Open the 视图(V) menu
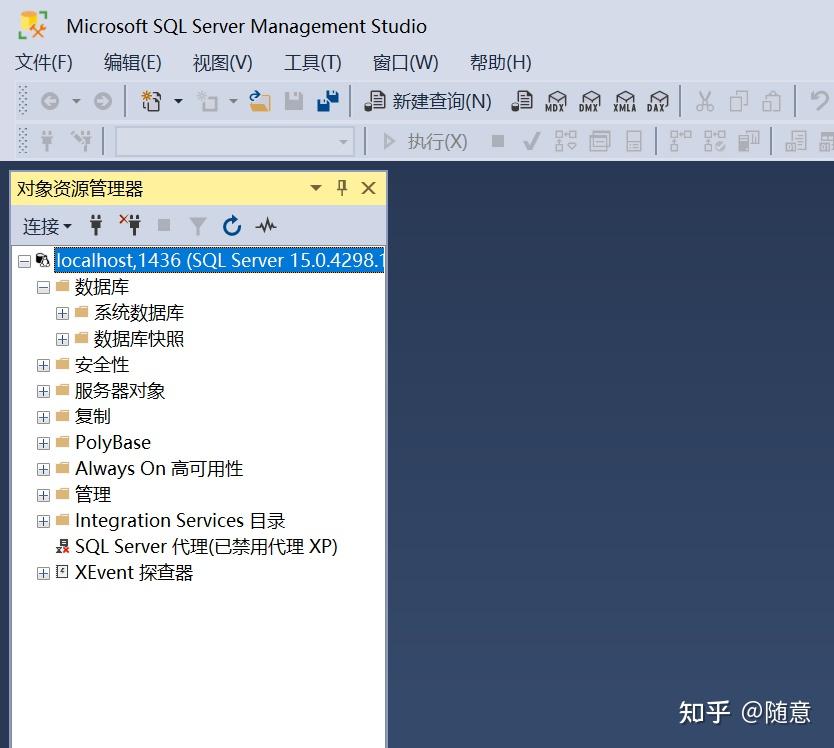Screen dimensions: 834x748 pos(222,63)
